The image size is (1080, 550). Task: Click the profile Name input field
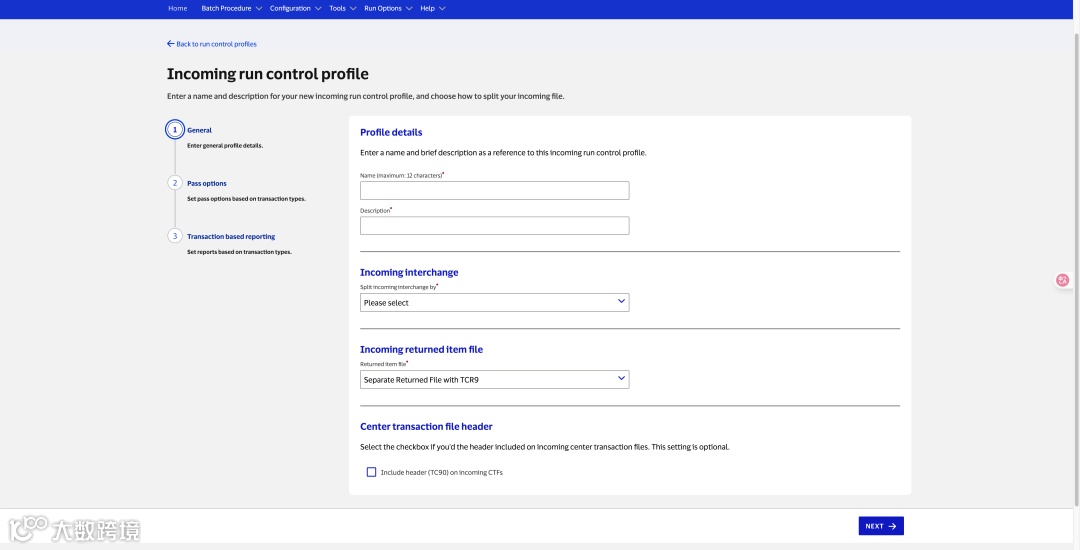pyautogui.click(x=494, y=190)
